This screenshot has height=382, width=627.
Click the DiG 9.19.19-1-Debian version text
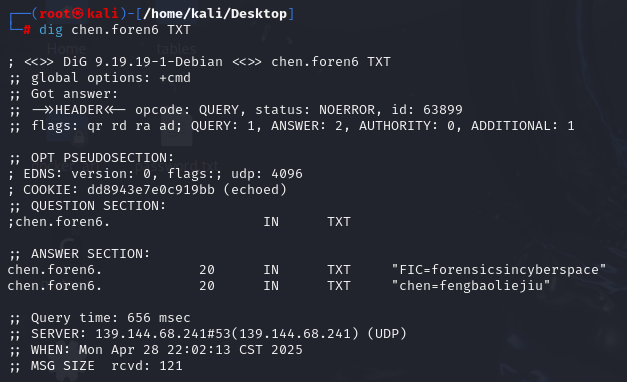(x=143, y=62)
